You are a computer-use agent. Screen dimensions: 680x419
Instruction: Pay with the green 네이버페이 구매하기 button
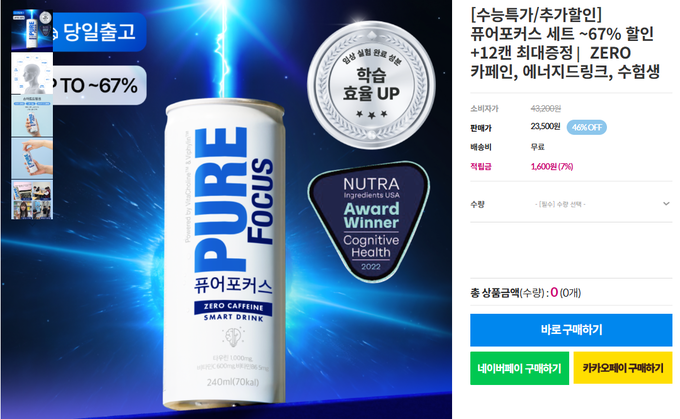[519, 368]
